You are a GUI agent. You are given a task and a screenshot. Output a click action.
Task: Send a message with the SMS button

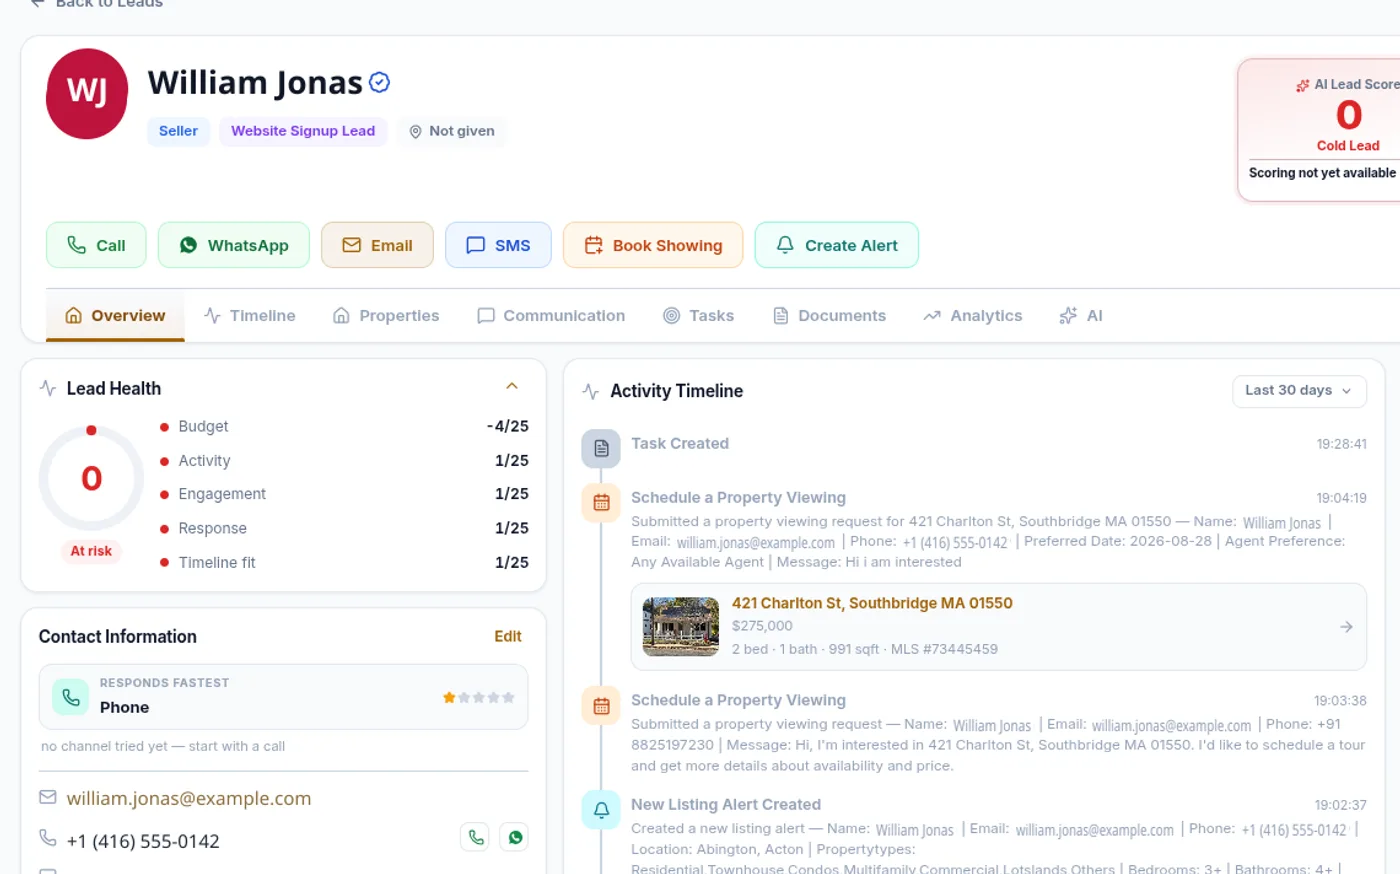pos(498,245)
